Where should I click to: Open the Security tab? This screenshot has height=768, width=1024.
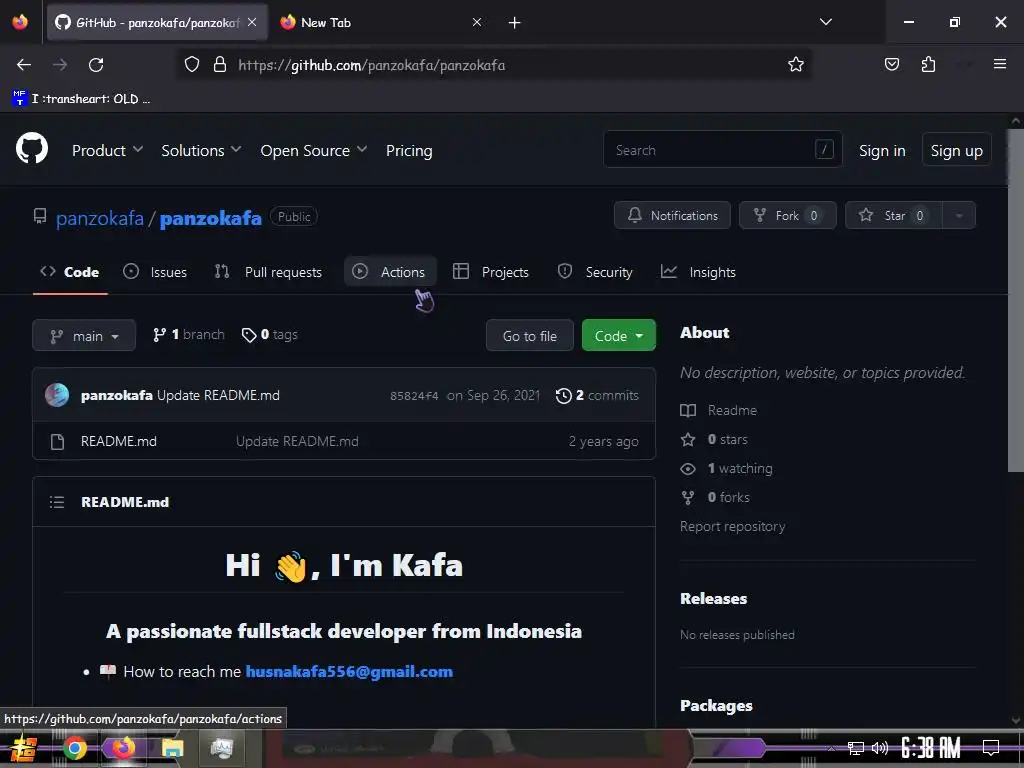click(x=596, y=272)
